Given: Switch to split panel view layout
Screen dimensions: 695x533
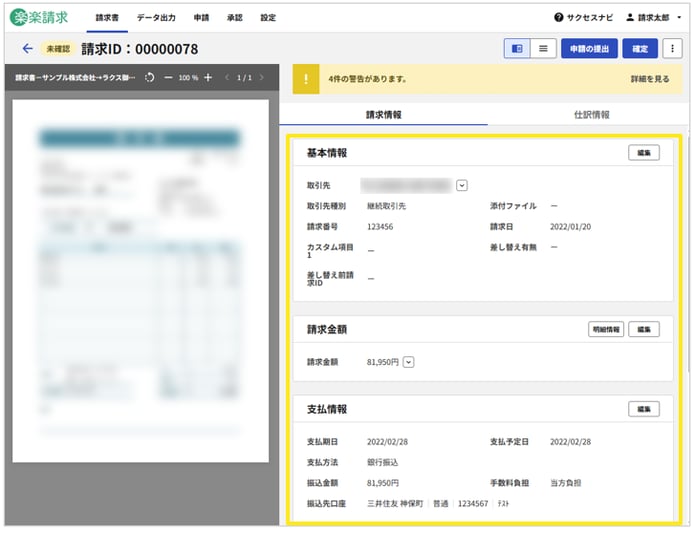Looking at the screenshot, I should click(x=517, y=48).
